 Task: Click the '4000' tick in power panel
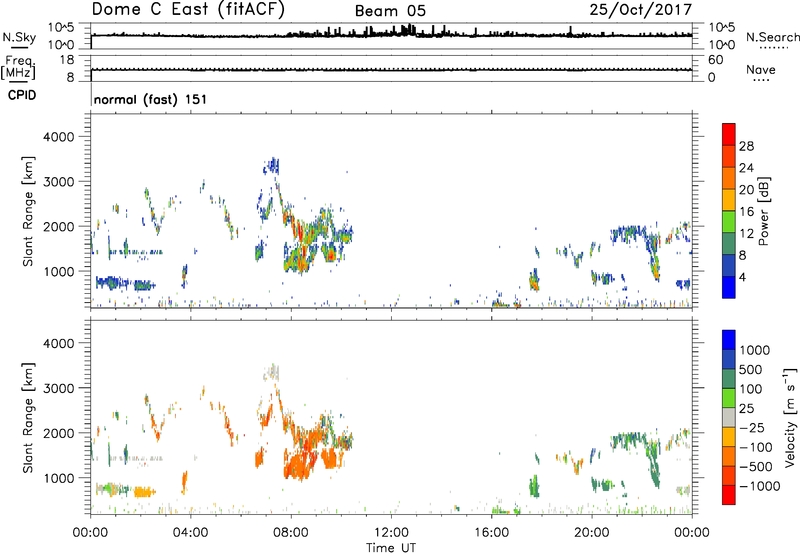click(x=58, y=137)
